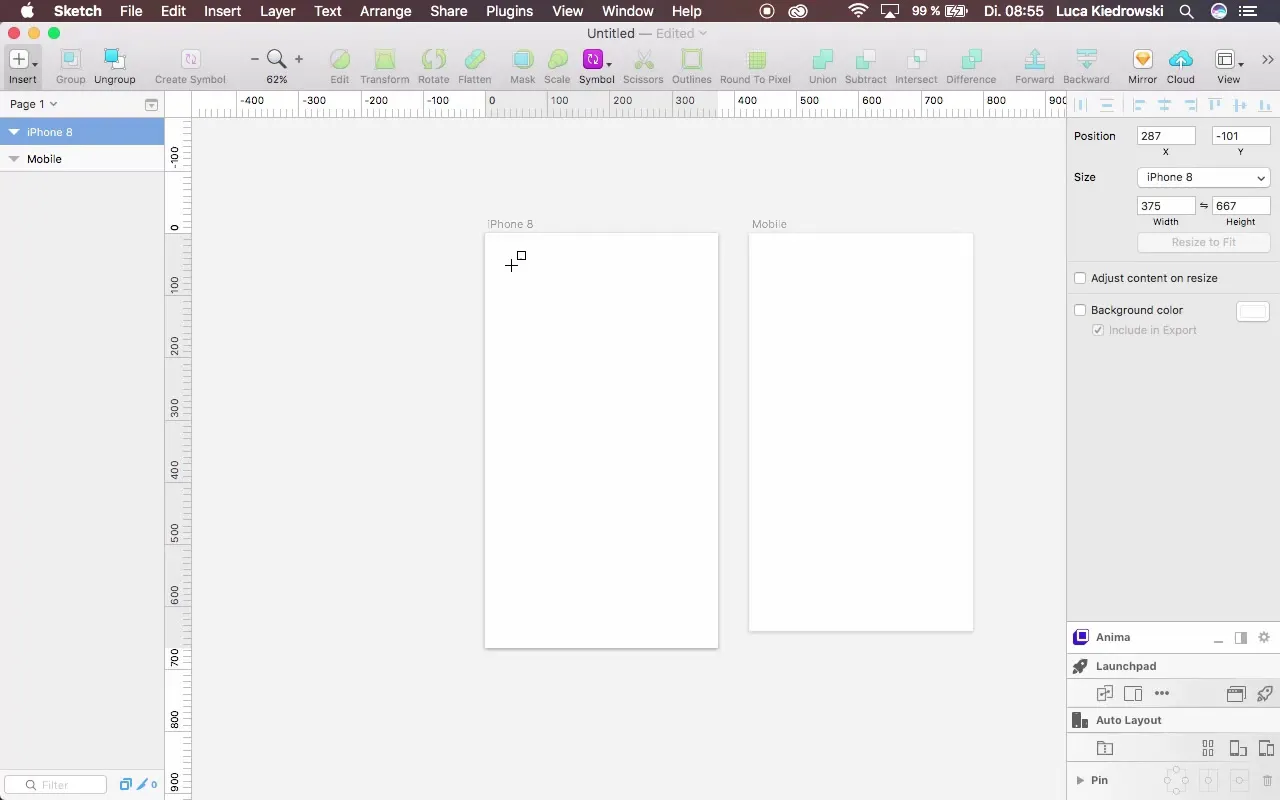Zoom in with the plus button
The height and width of the screenshot is (800, 1280).
coord(299,60)
